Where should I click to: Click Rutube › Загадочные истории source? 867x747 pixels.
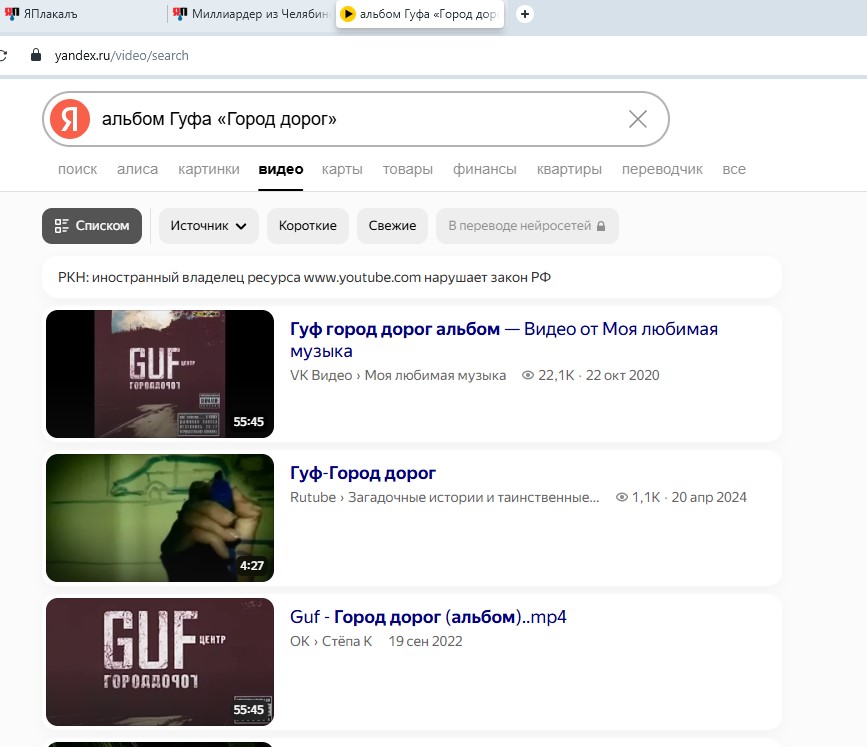click(x=445, y=497)
